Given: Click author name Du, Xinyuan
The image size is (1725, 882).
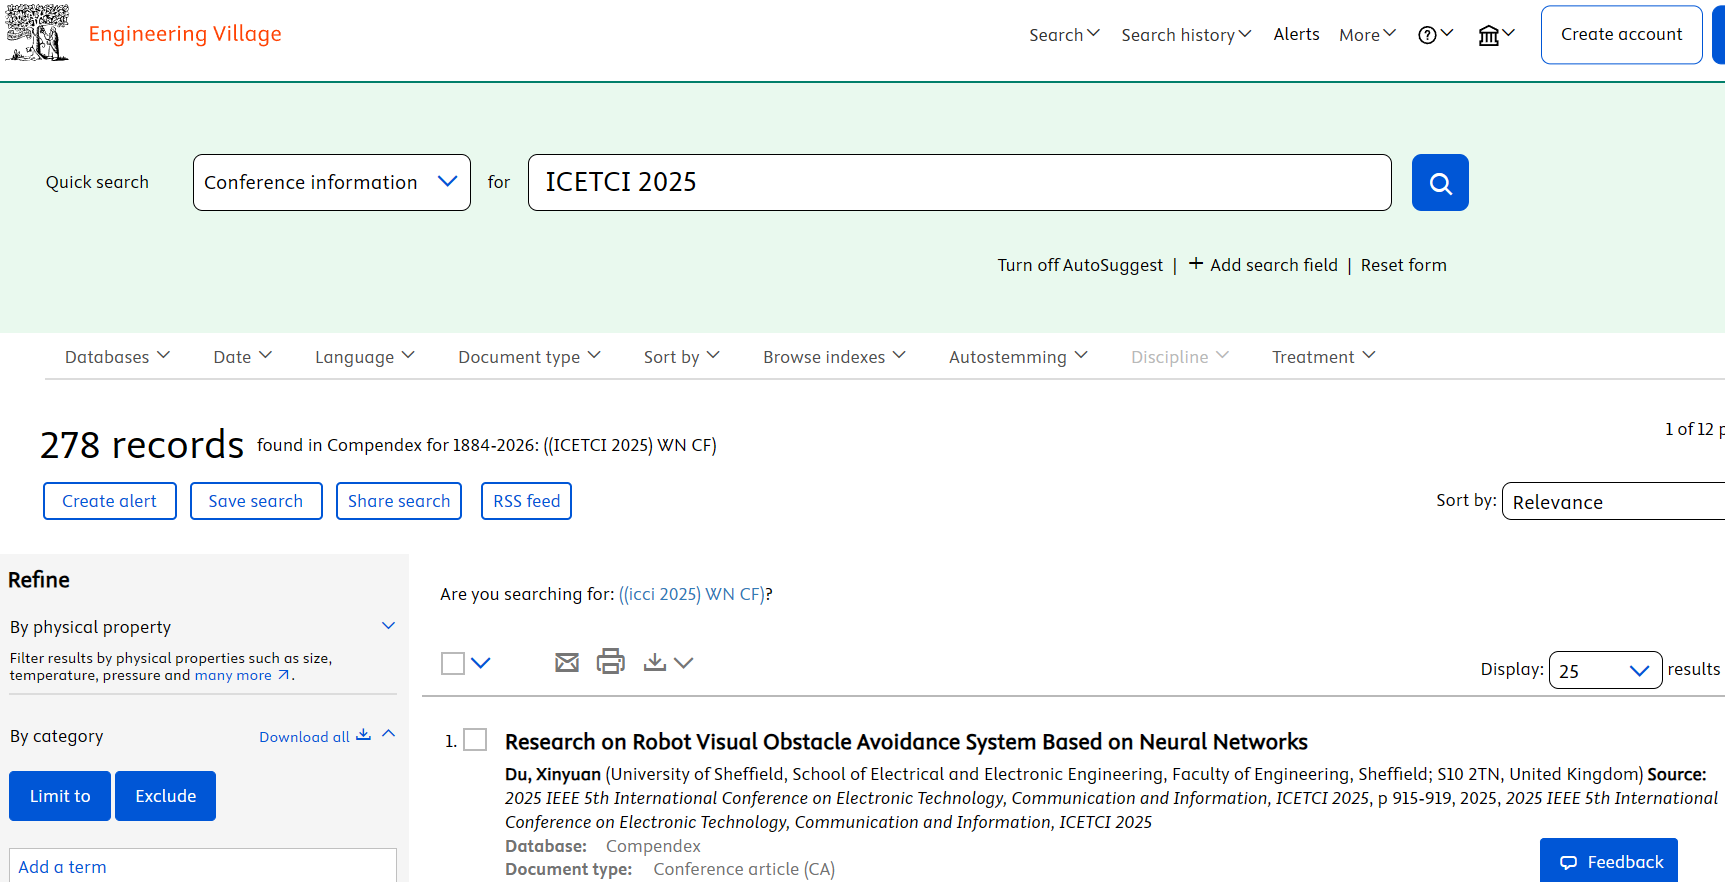Looking at the screenshot, I should point(553,774).
